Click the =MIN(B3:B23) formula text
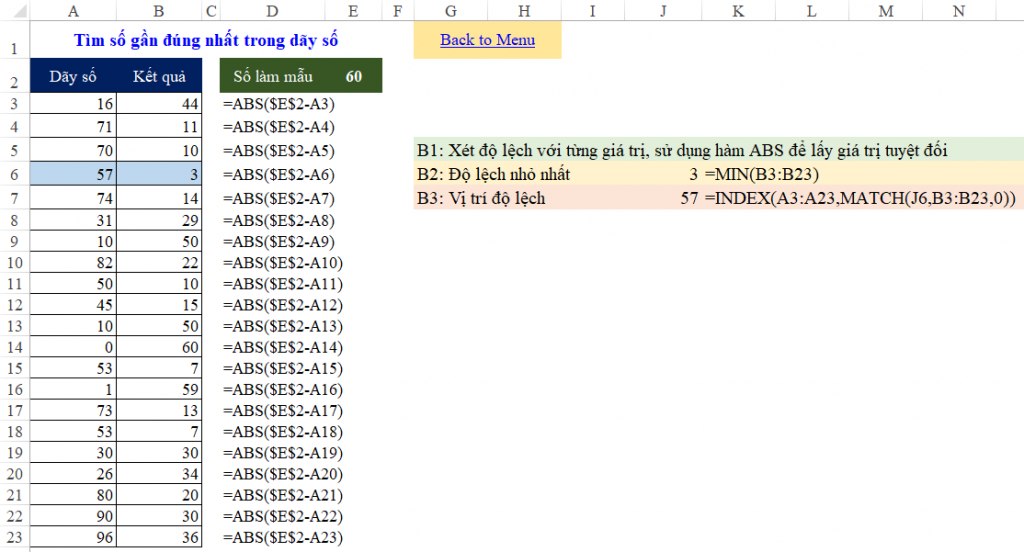Image resolution: width=1024 pixels, height=552 pixels. click(760, 174)
